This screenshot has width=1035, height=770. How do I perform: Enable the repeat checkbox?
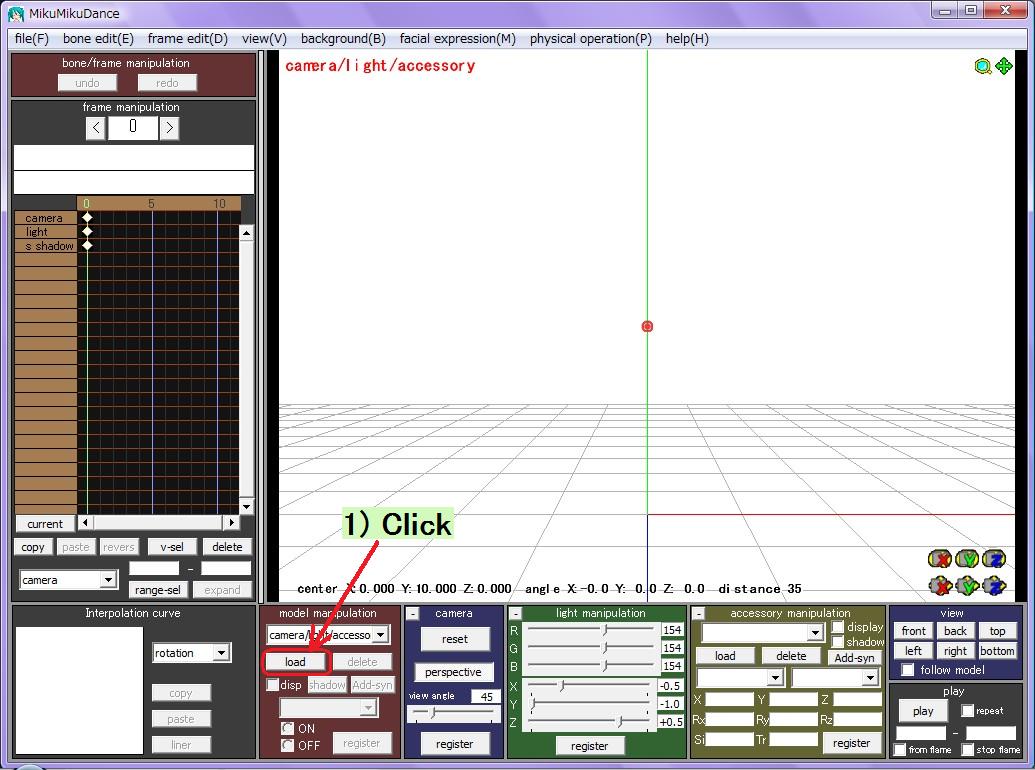(968, 711)
